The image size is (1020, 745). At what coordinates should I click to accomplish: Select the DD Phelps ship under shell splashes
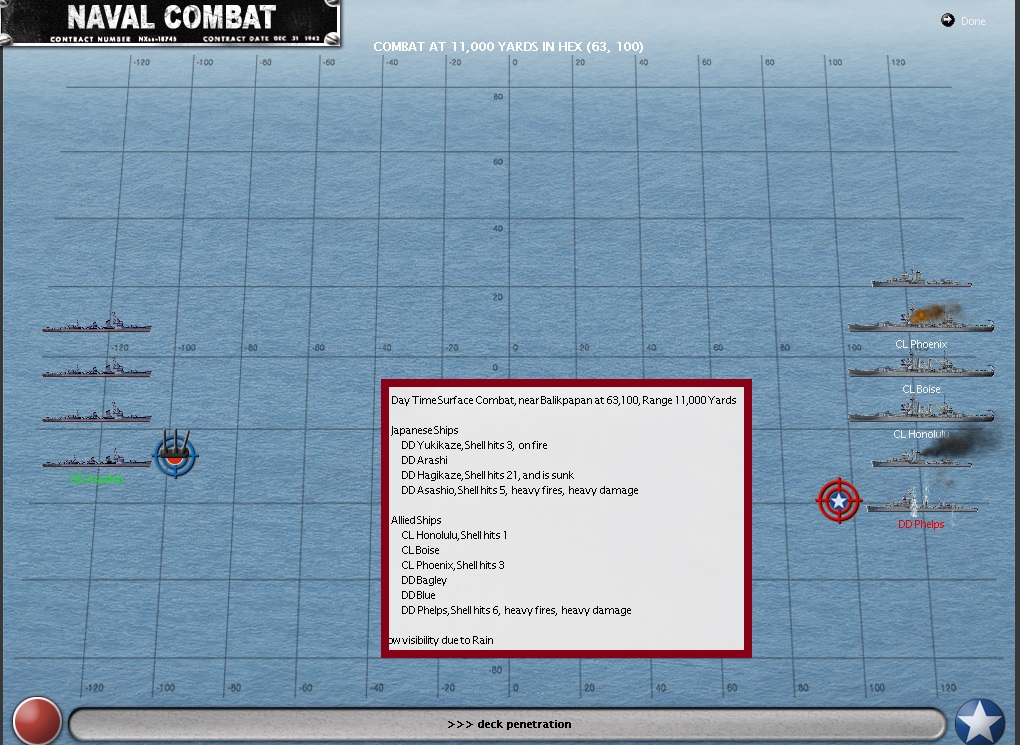click(x=921, y=502)
